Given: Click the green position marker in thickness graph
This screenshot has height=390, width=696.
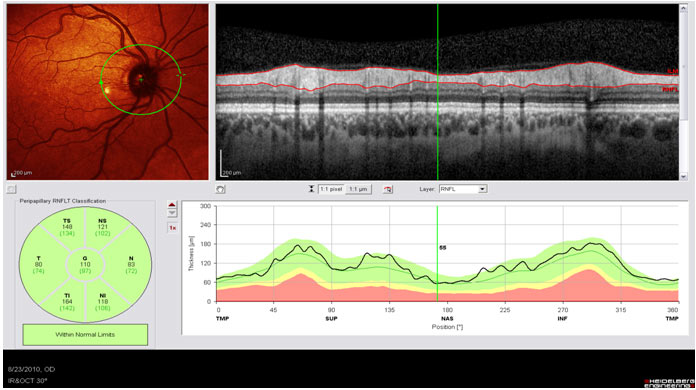Looking at the screenshot, I should tap(437, 253).
